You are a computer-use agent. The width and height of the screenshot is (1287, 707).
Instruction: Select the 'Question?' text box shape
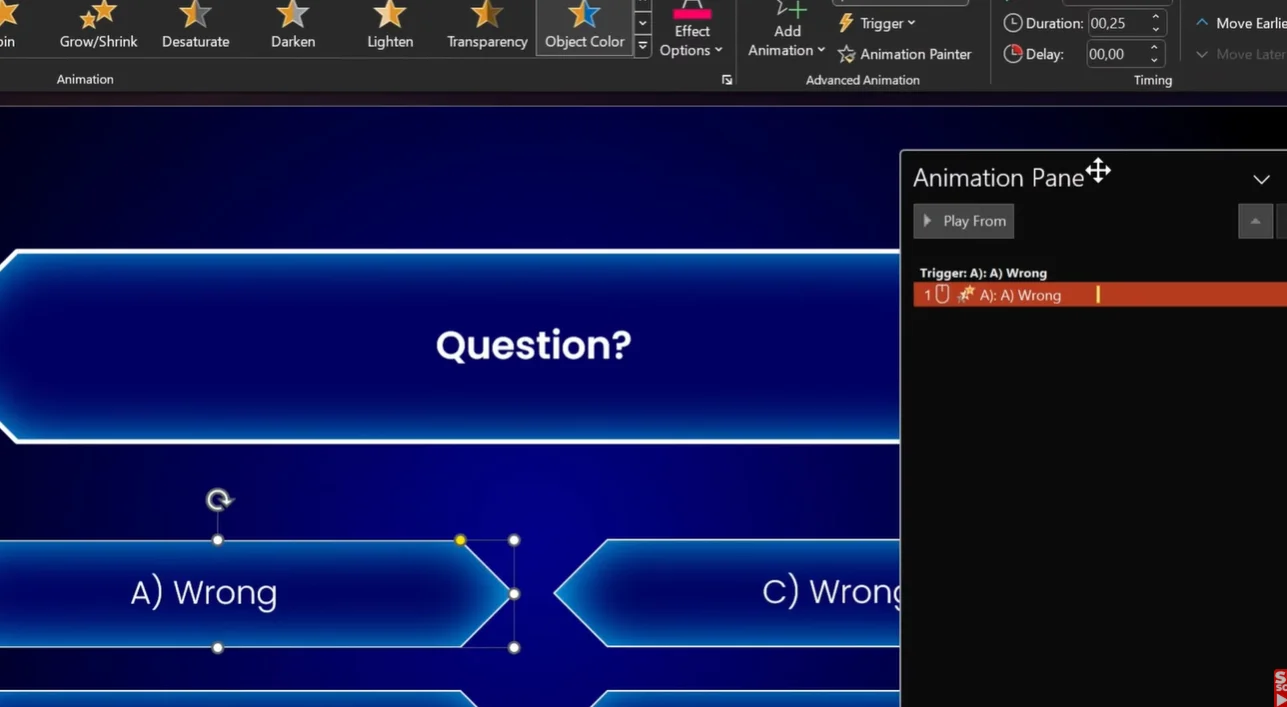(x=534, y=346)
